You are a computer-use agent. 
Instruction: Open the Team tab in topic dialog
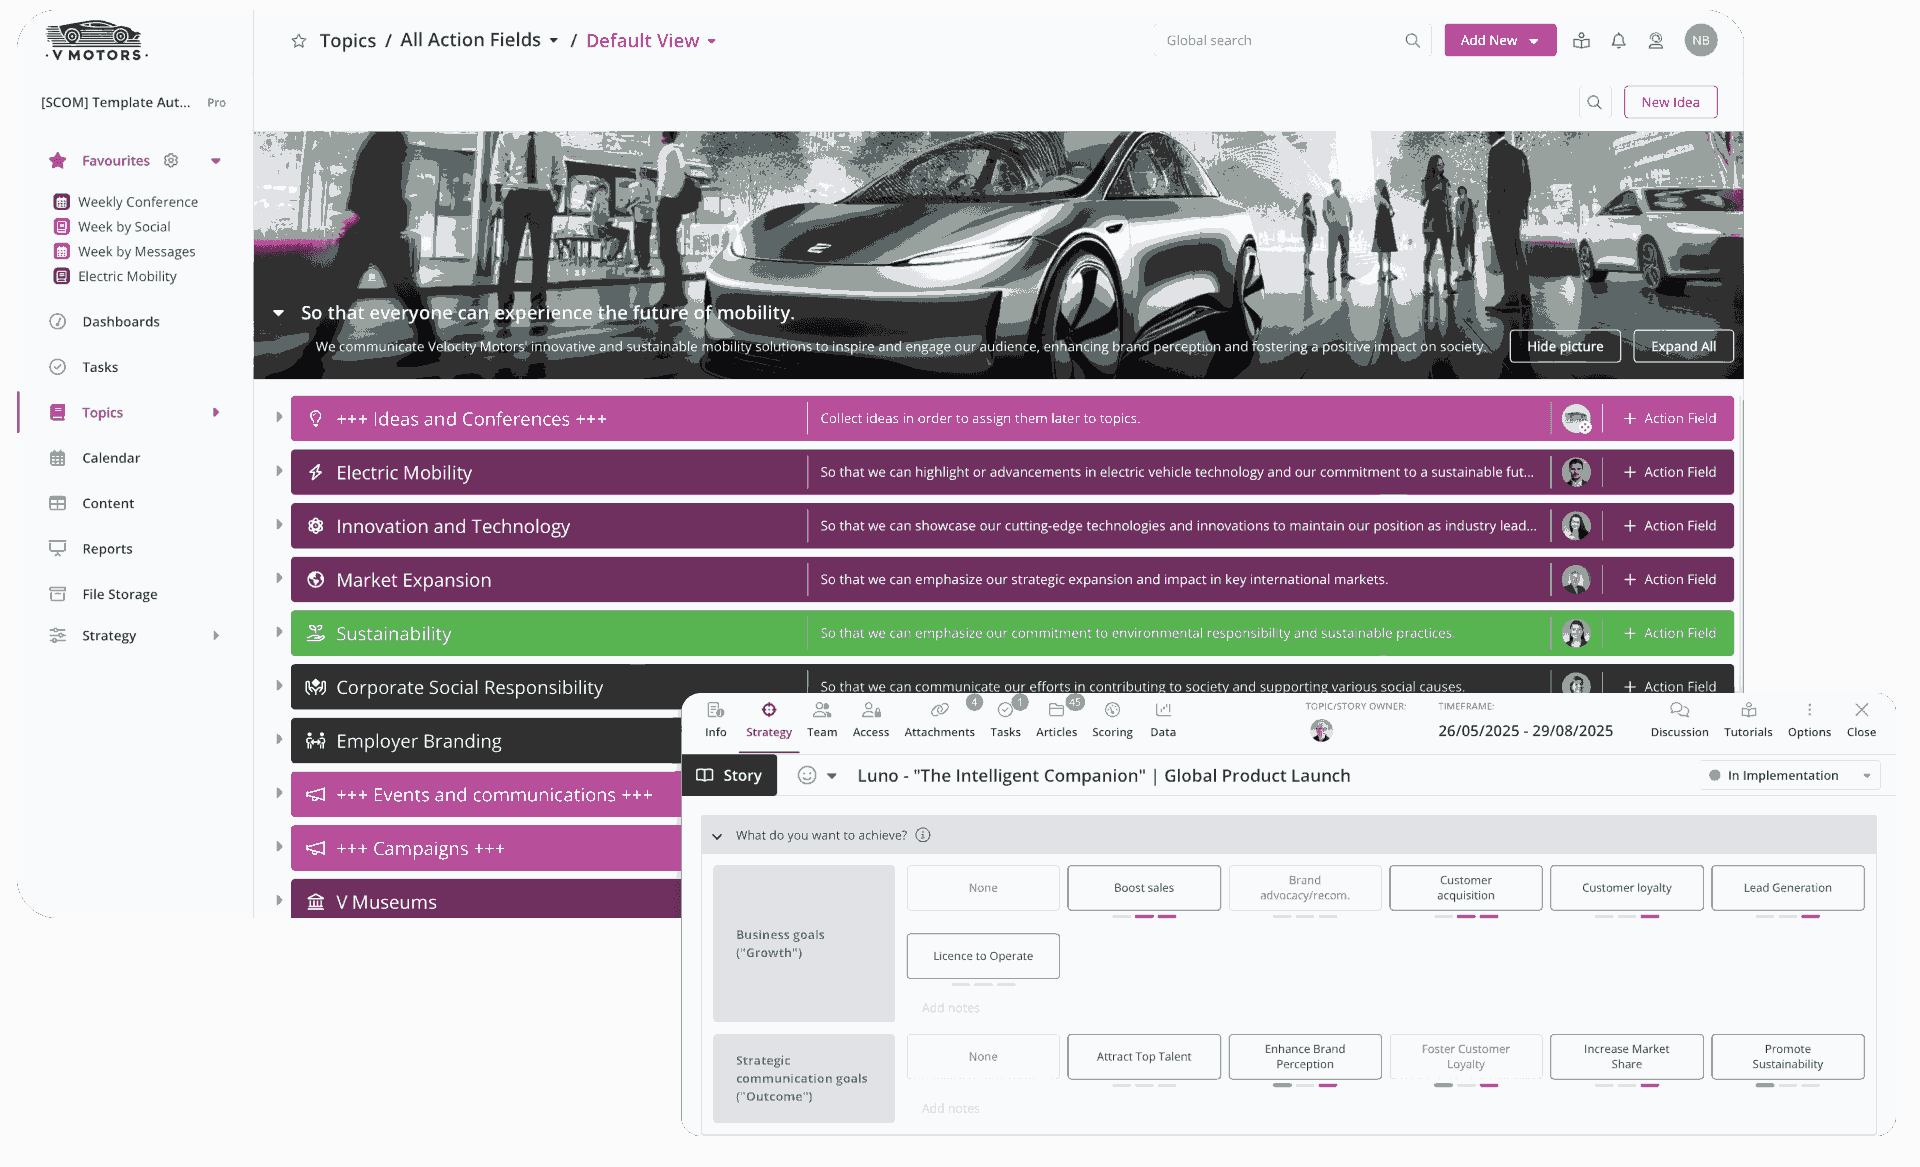pyautogui.click(x=821, y=711)
